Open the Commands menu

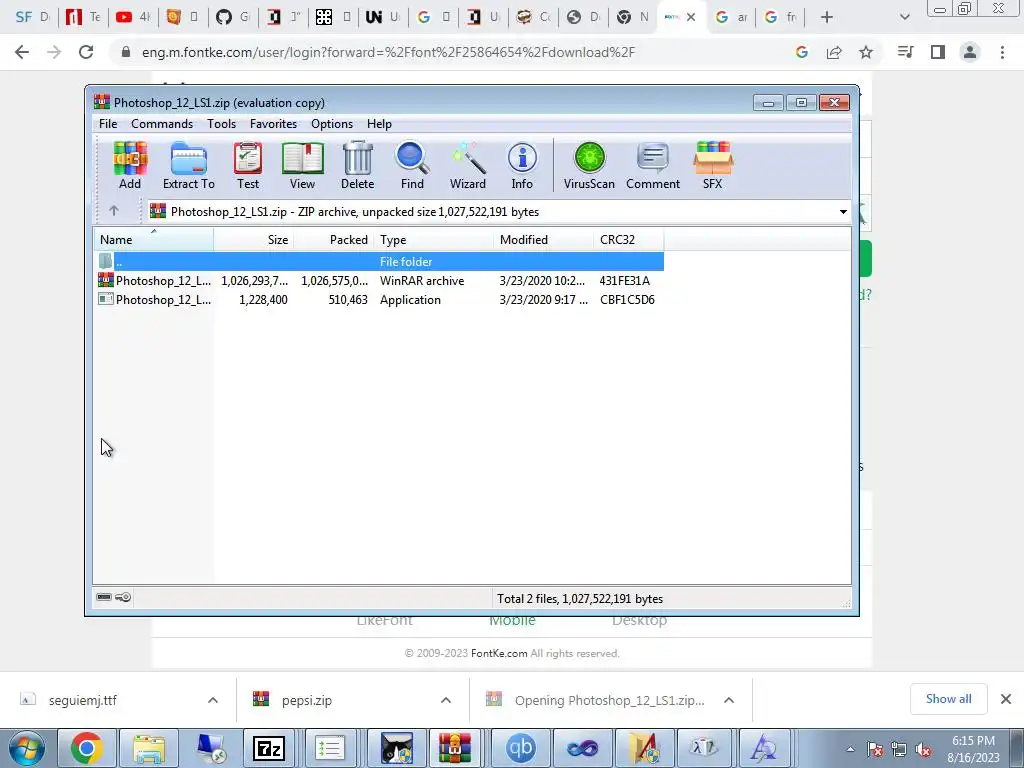[x=162, y=123]
